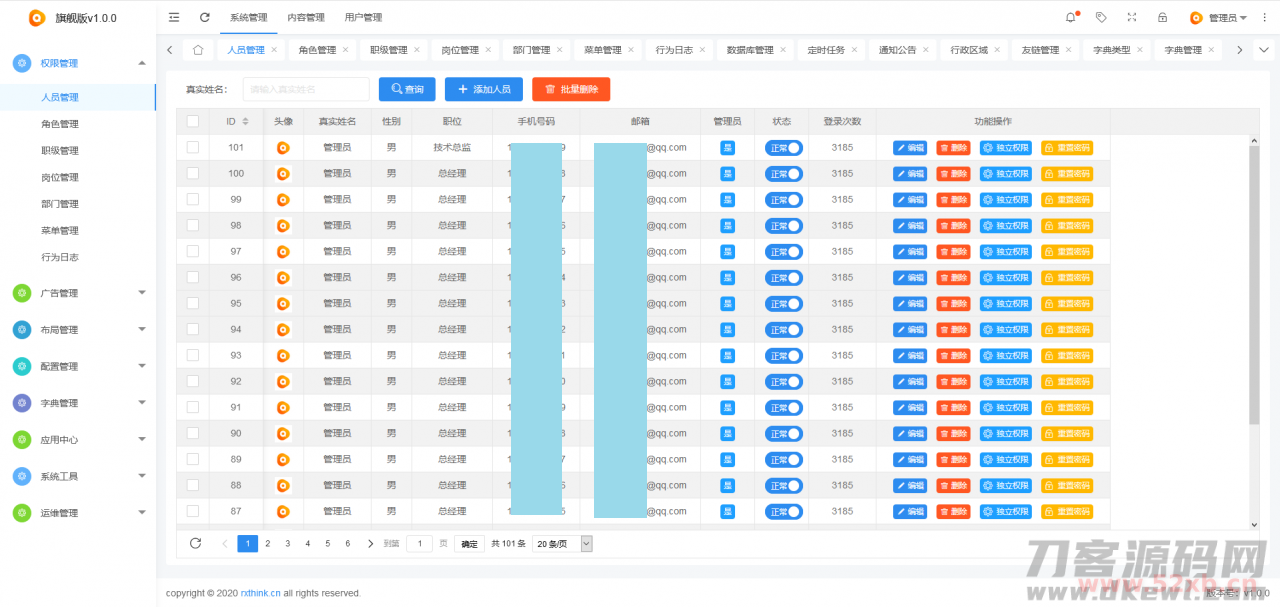Click the 批量删除 button

pyautogui.click(x=571, y=89)
